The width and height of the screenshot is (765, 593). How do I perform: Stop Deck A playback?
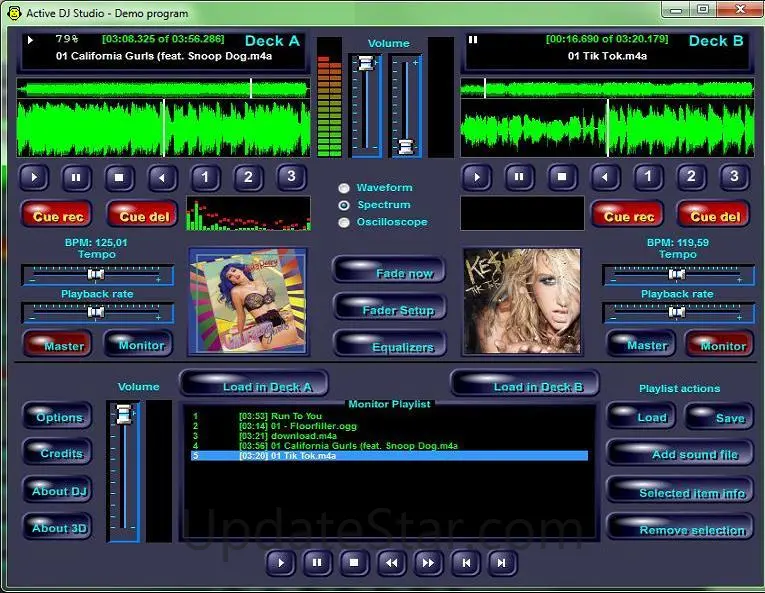pos(120,178)
